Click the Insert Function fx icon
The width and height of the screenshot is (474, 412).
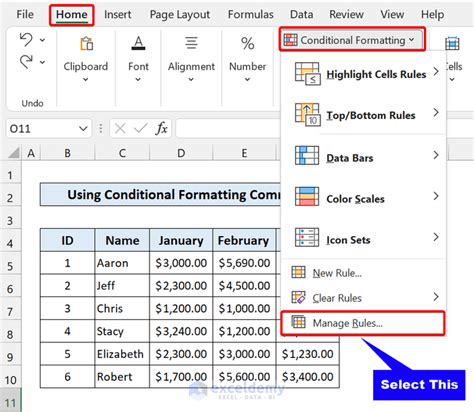(x=161, y=128)
